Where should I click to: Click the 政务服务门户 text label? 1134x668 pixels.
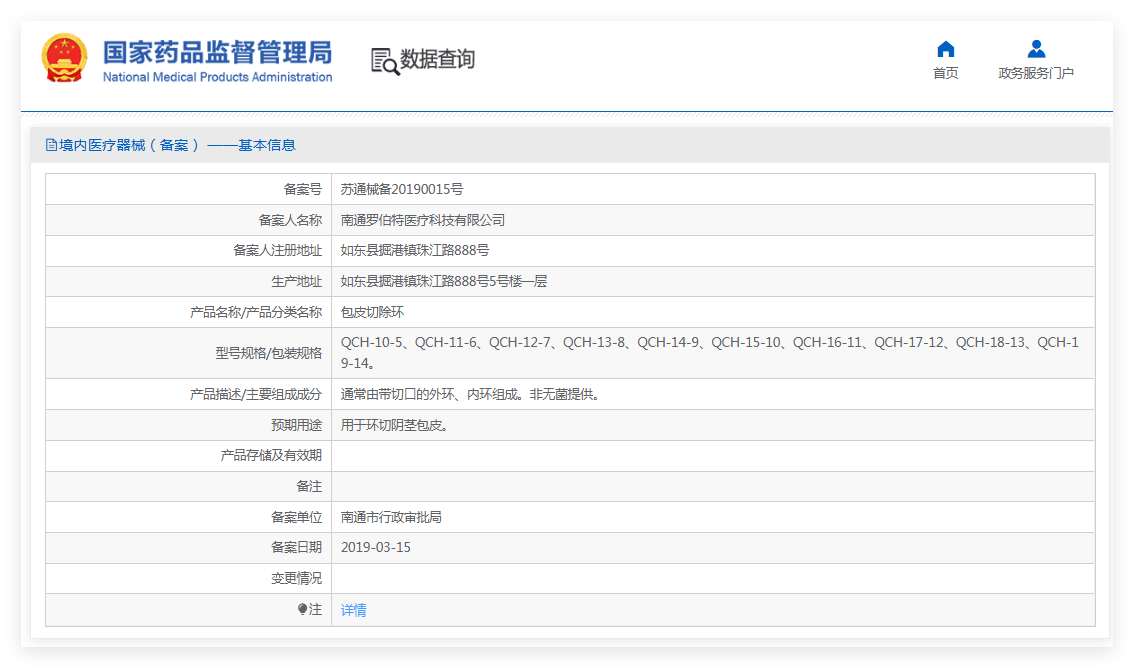1036,73
